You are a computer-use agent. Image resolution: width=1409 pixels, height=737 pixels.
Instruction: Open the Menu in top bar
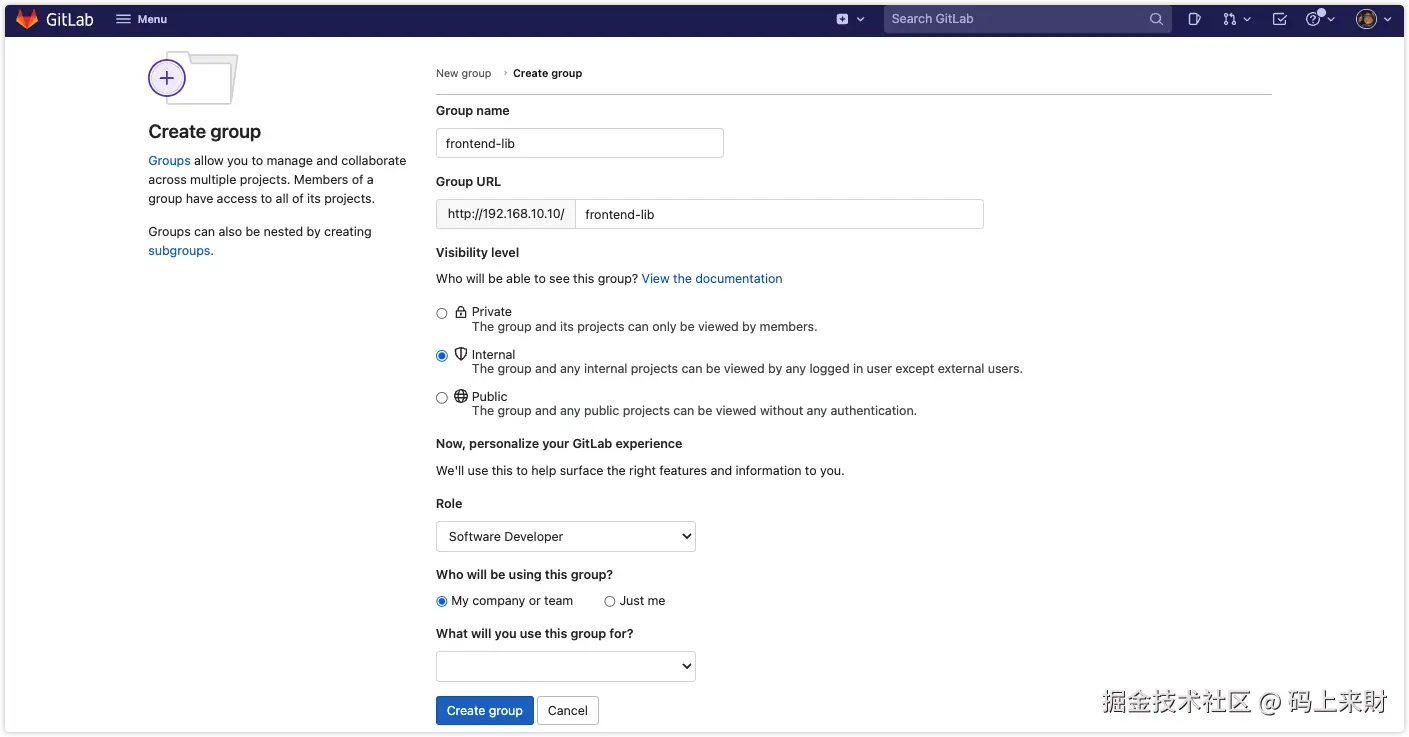141,19
